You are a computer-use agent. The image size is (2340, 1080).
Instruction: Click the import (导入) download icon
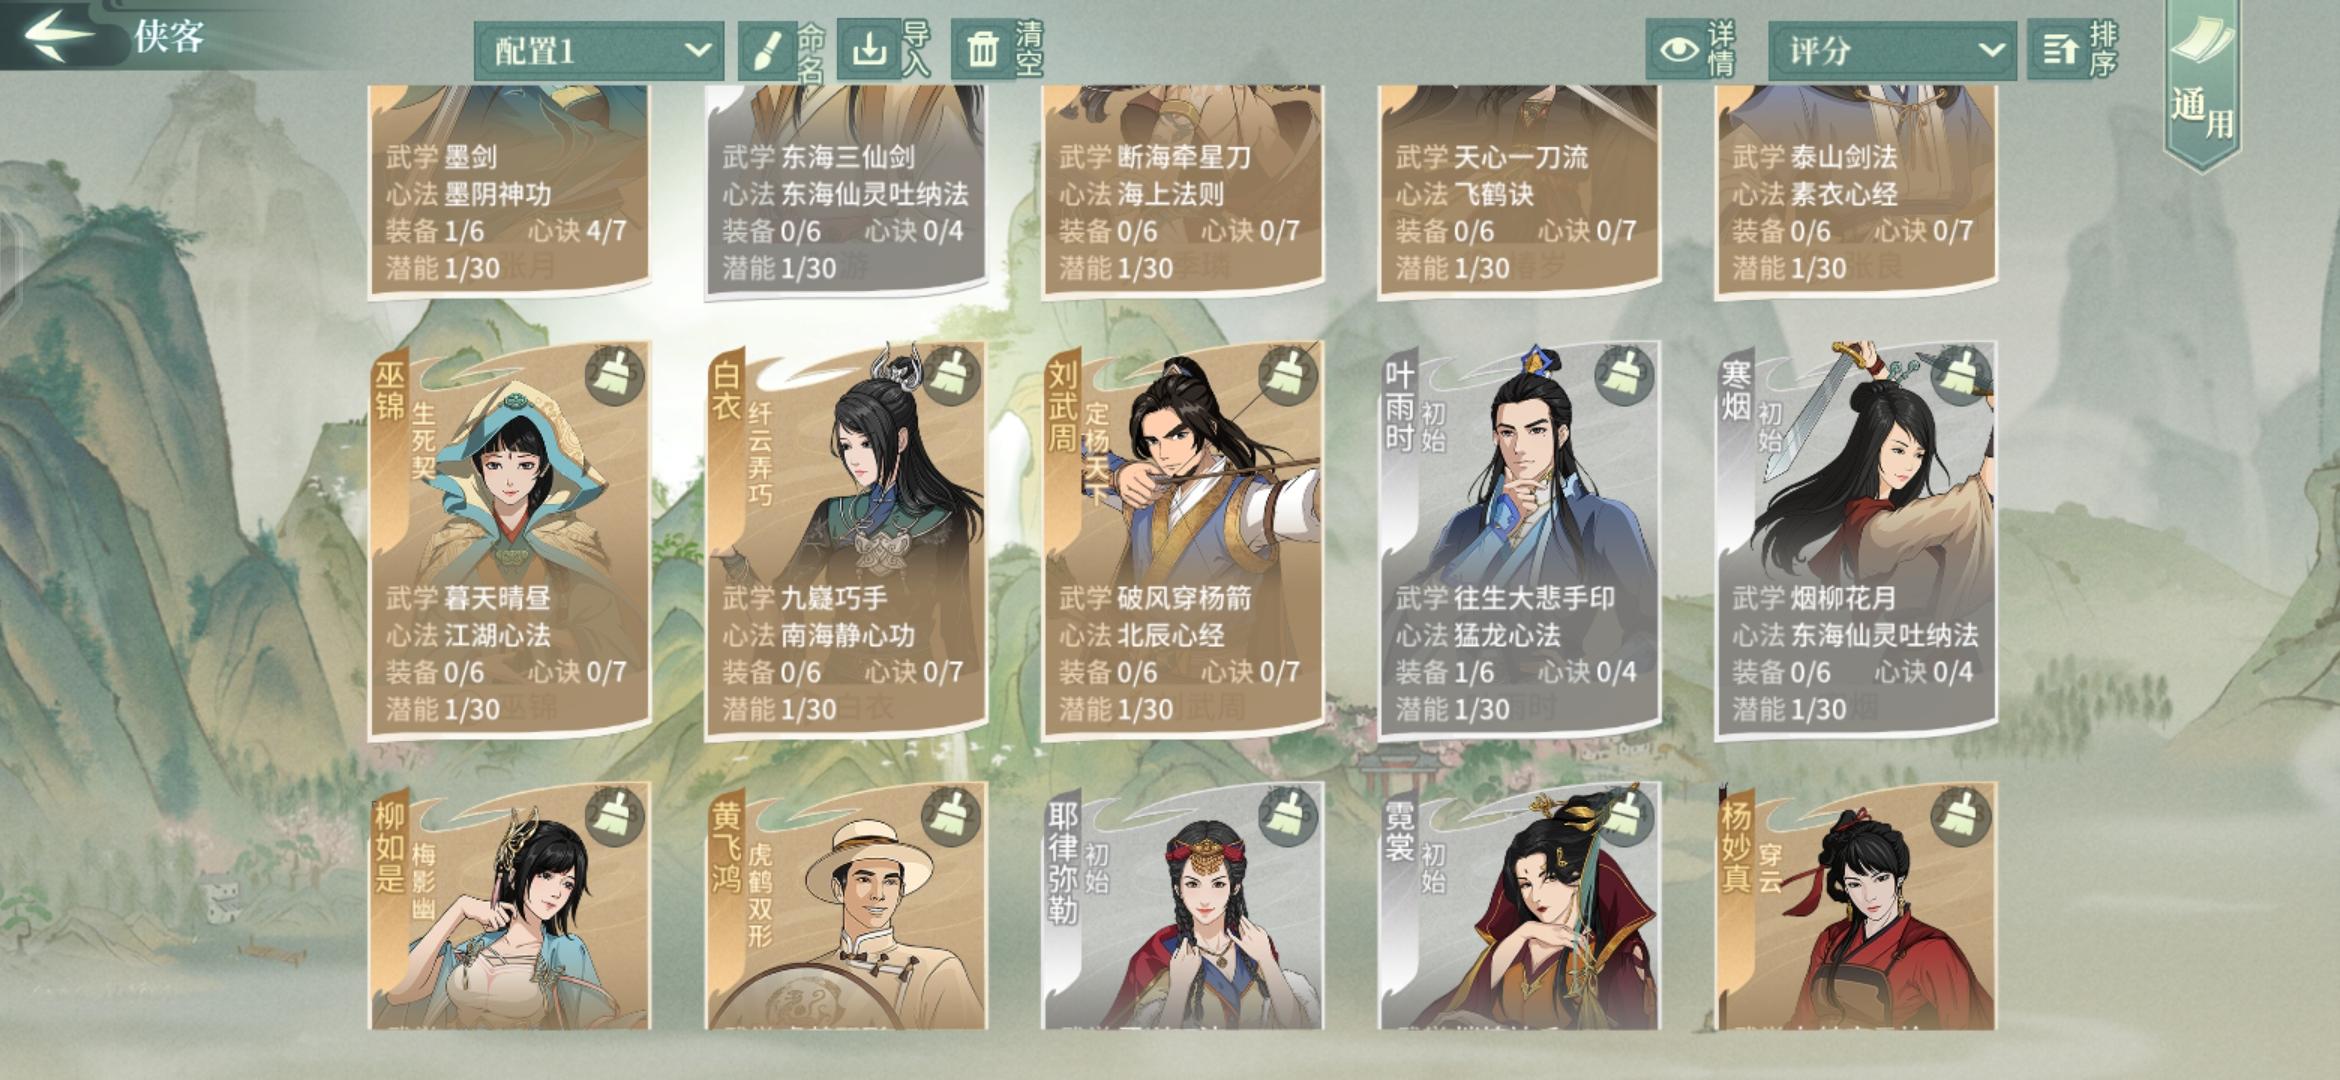869,48
